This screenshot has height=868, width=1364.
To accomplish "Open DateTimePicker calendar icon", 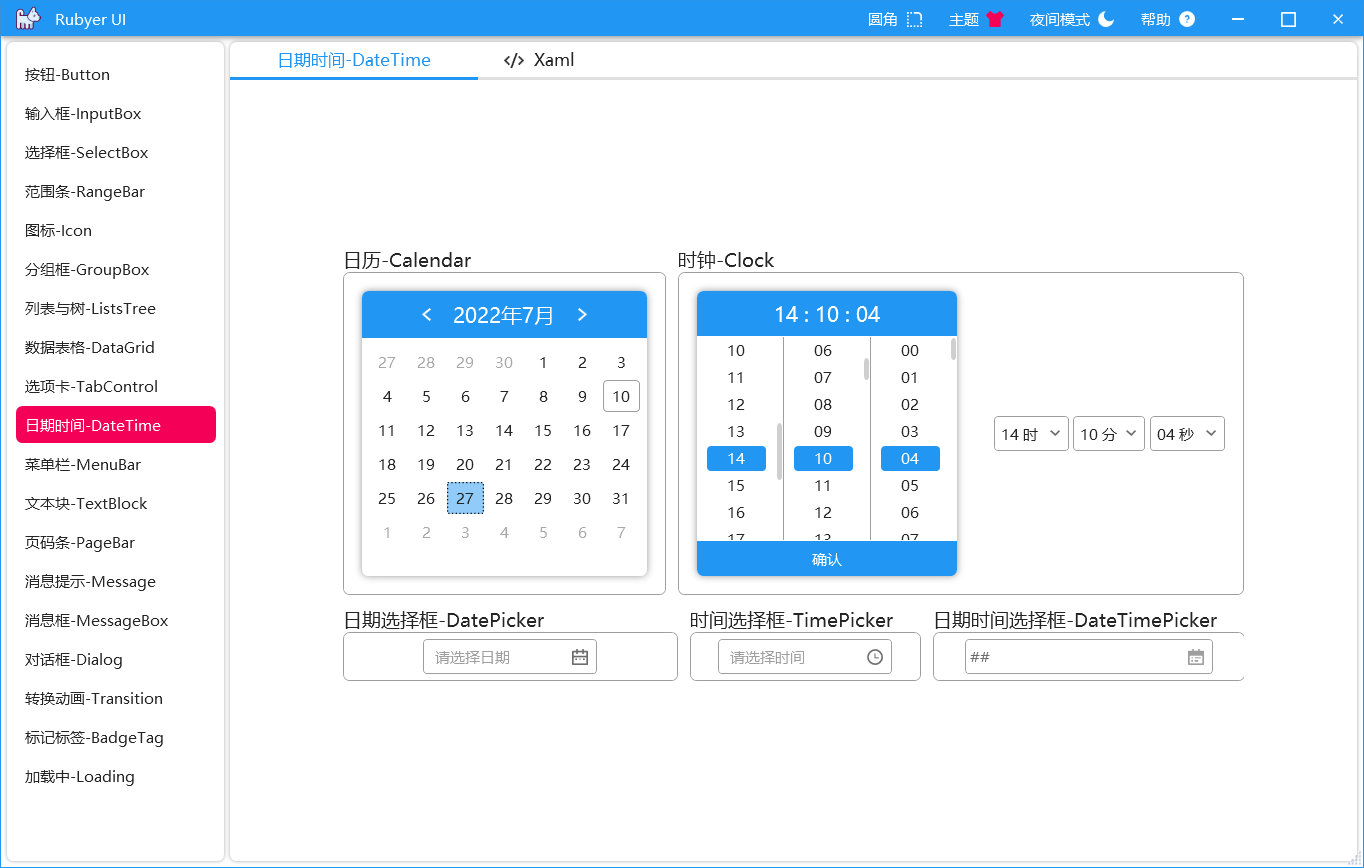I will coord(1196,657).
